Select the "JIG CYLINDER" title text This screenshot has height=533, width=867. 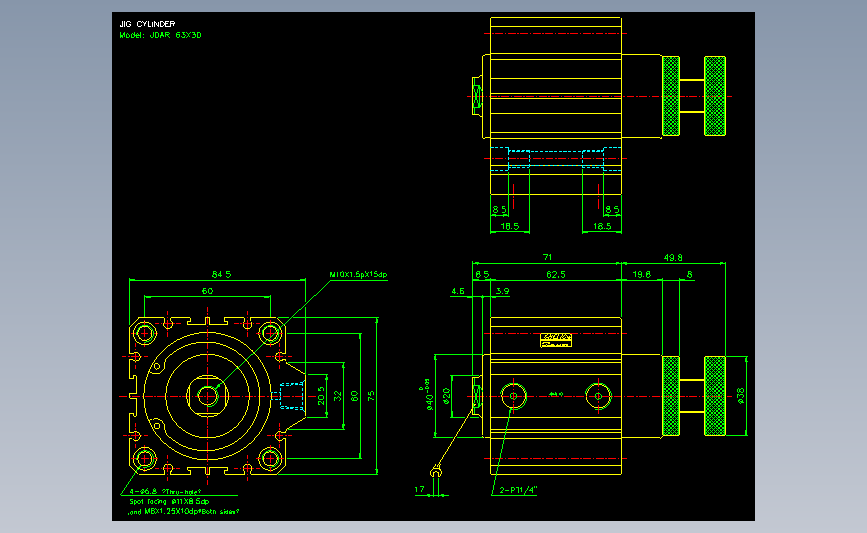click(147, 24)
